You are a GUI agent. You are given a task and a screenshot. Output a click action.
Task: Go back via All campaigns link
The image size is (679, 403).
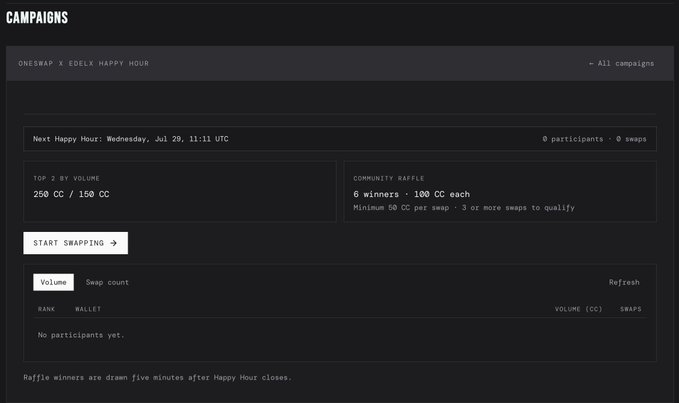[x=621, y=63]
